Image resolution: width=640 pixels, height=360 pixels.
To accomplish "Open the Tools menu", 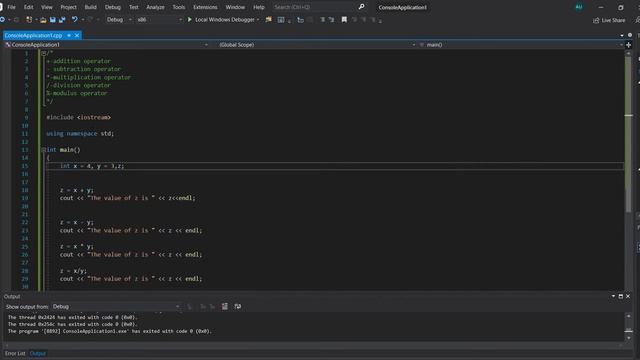I will (179, 7).
